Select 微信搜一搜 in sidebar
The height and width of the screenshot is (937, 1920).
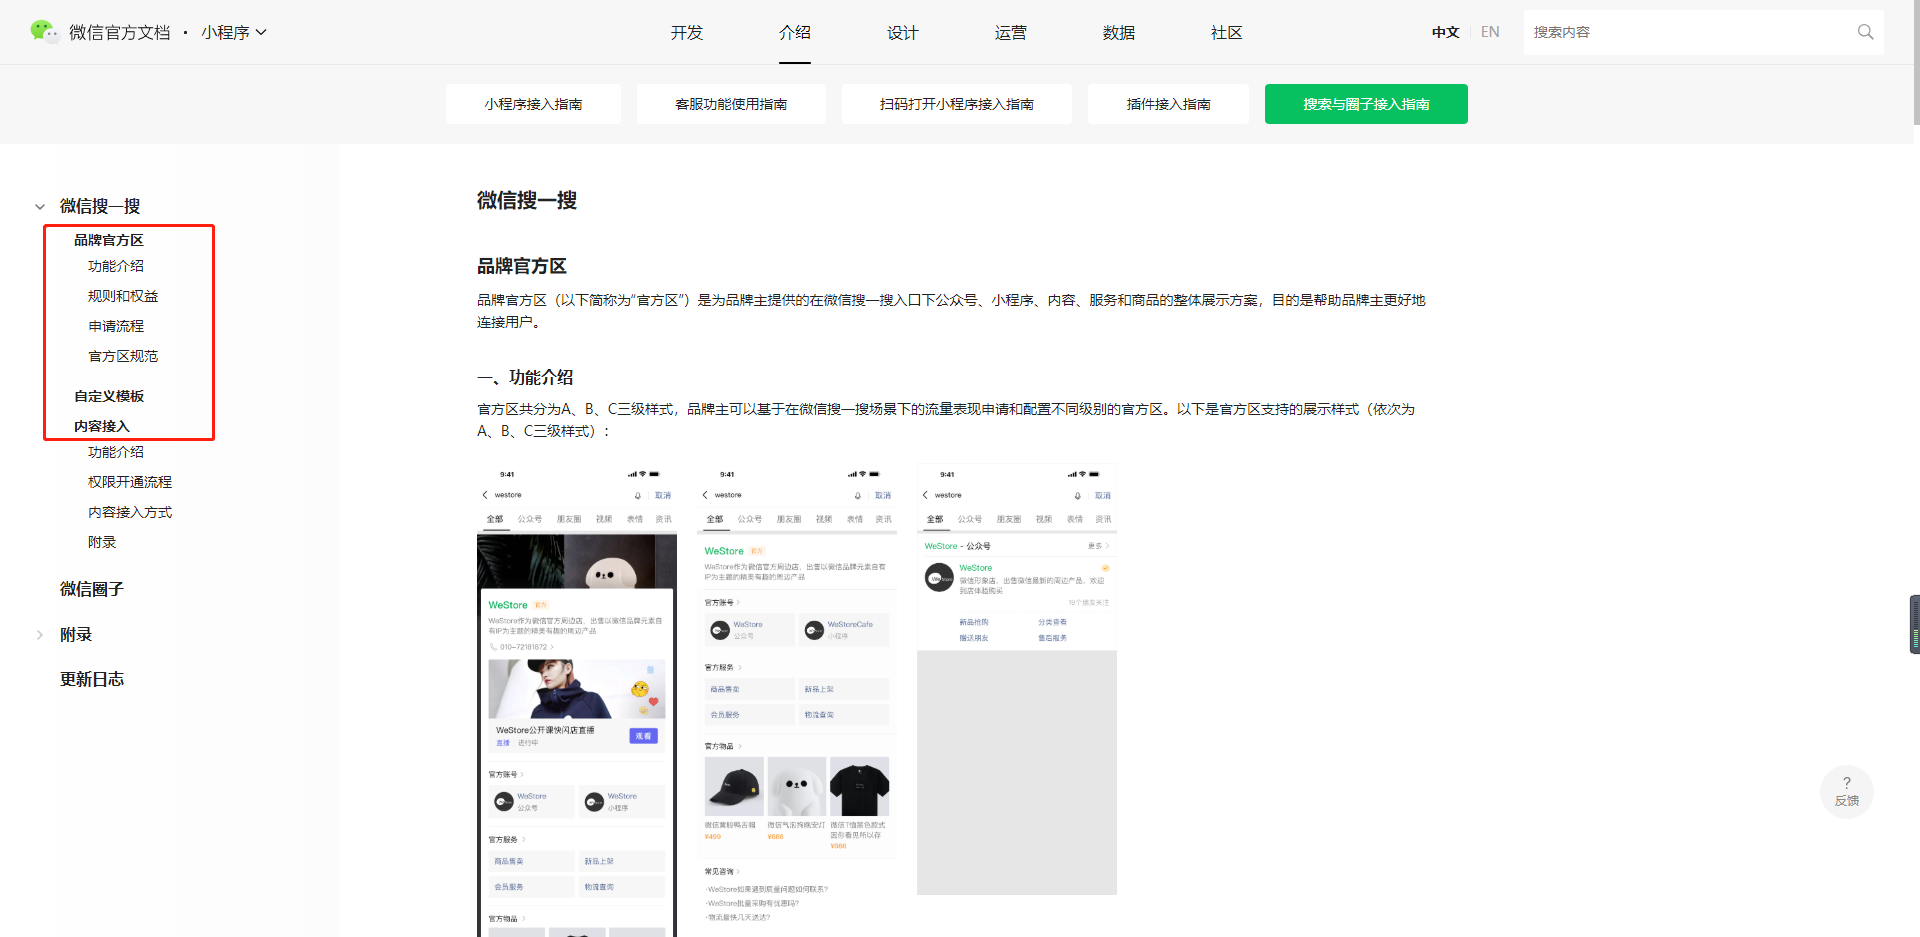coord(100,206)
